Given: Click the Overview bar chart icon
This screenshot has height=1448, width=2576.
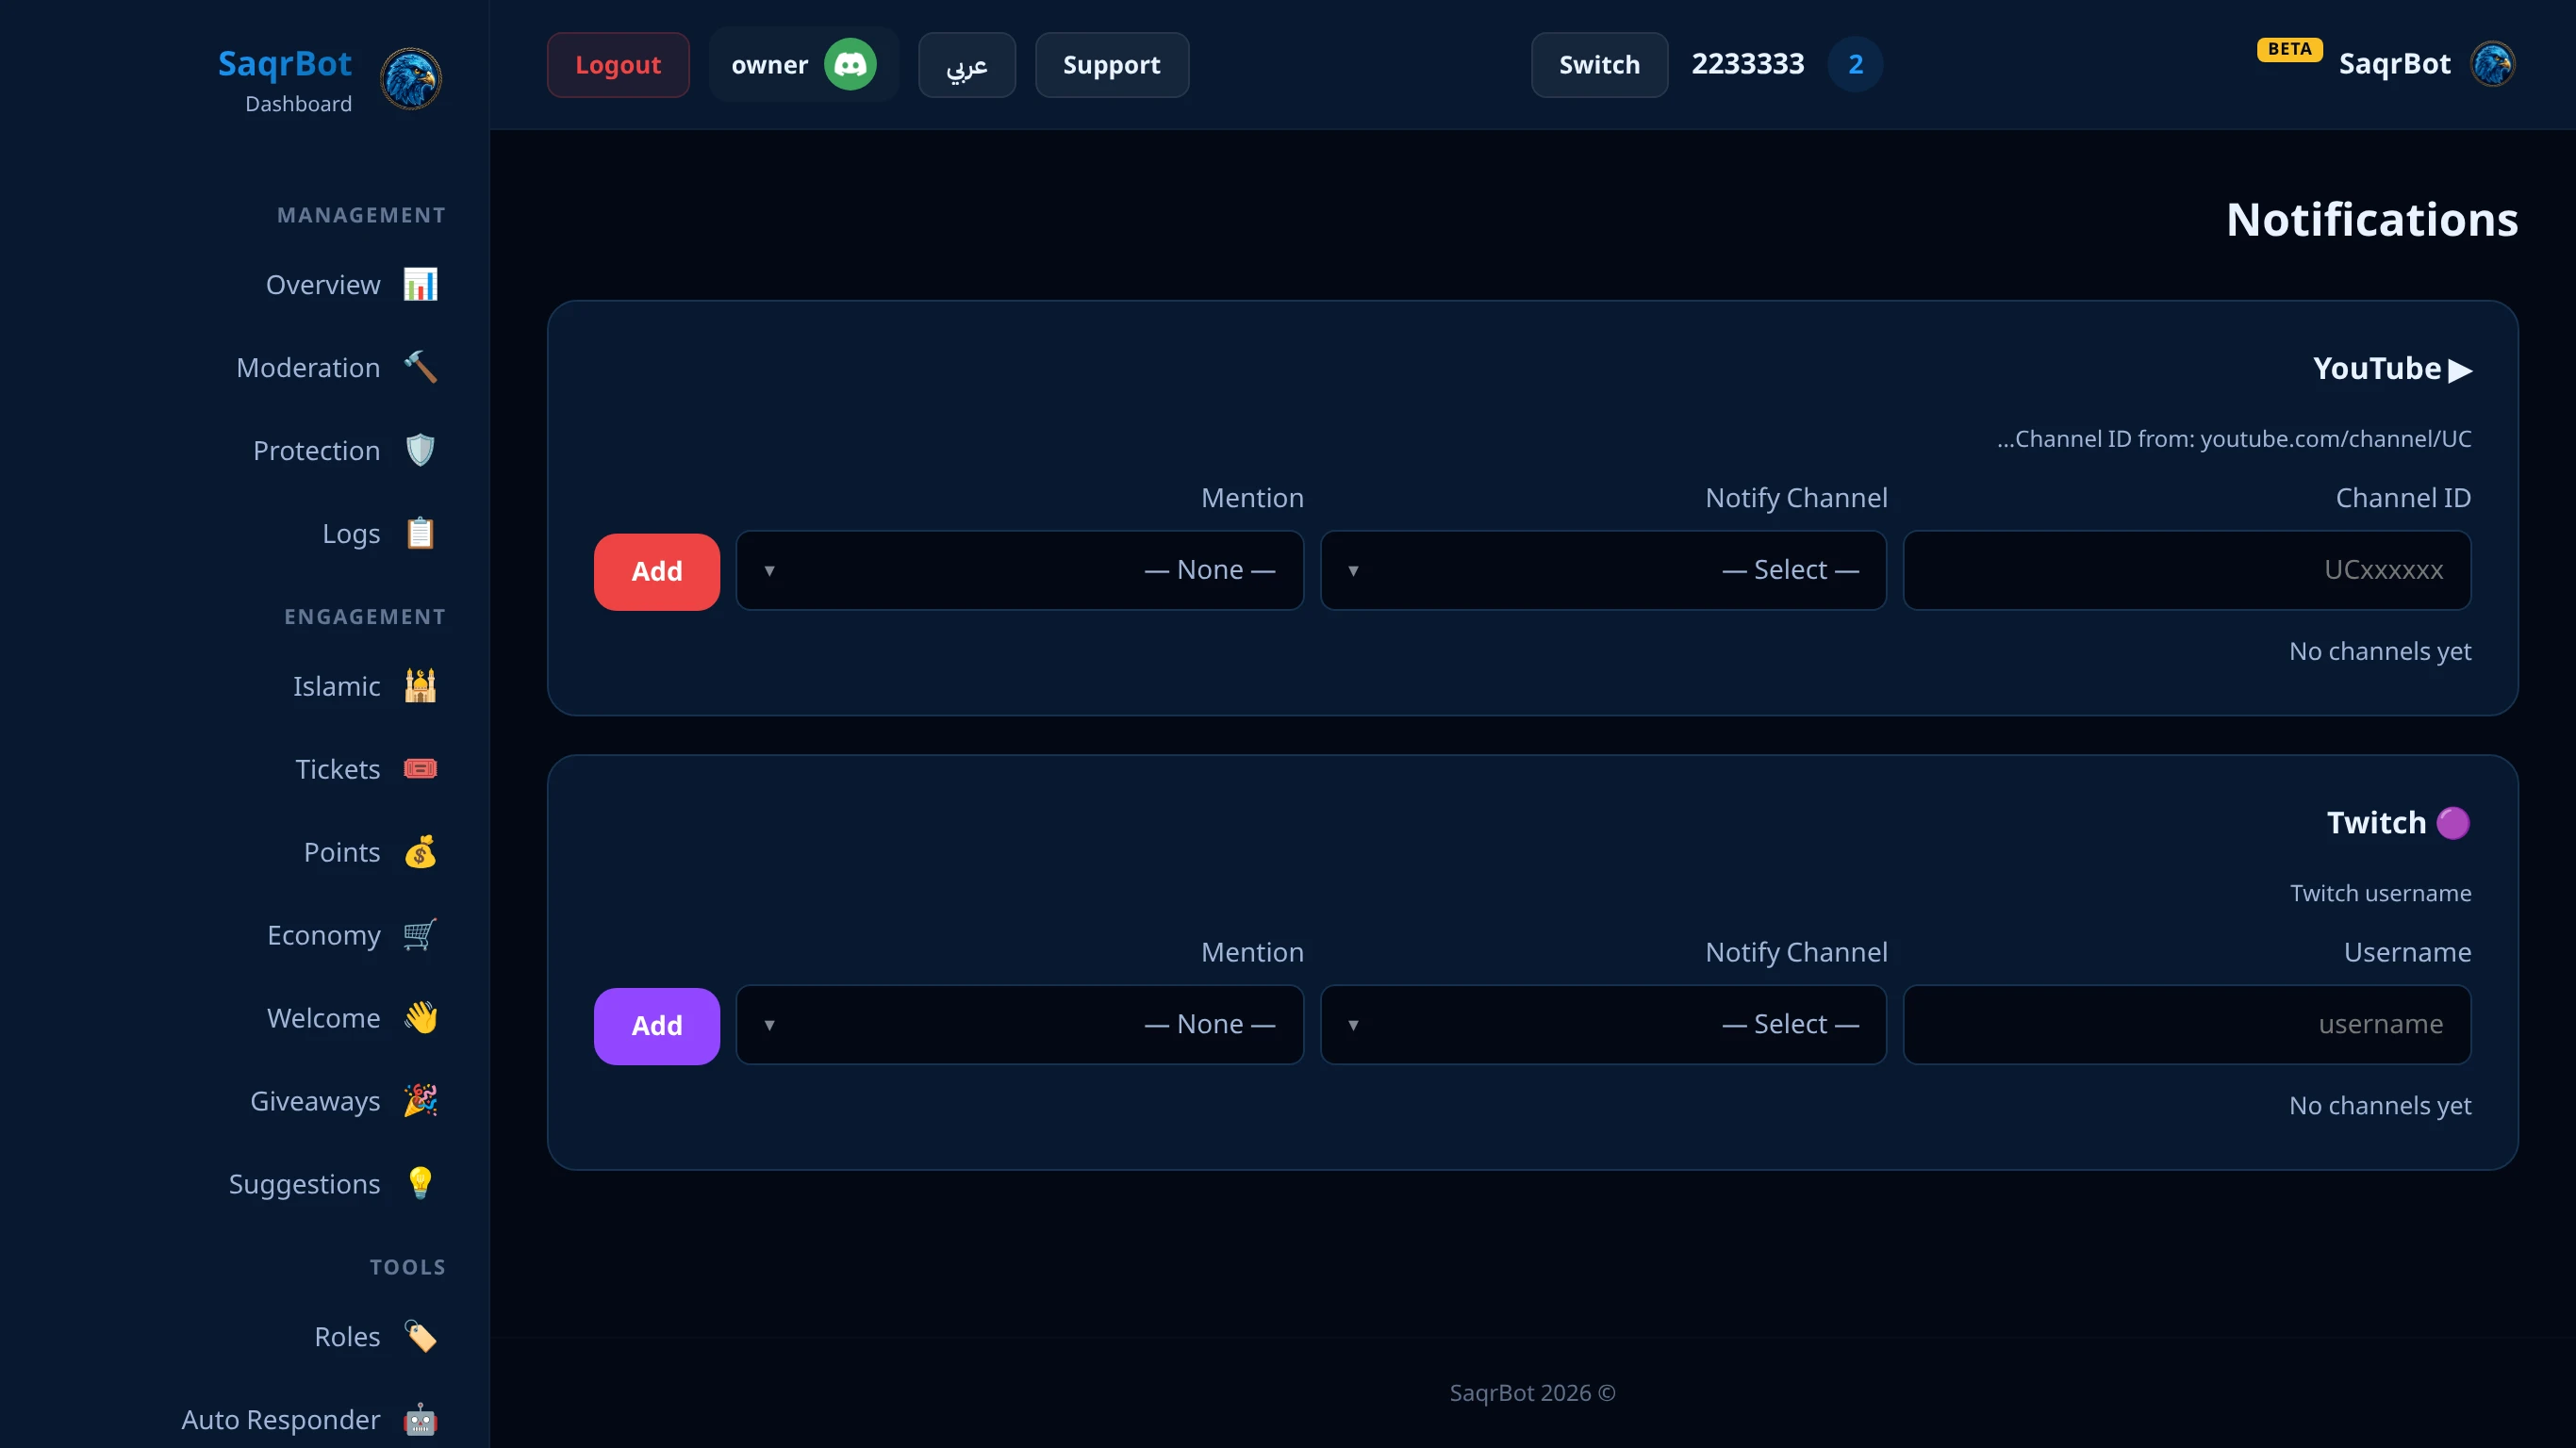Looking at the screenshot, I should [x=420, y=285].
